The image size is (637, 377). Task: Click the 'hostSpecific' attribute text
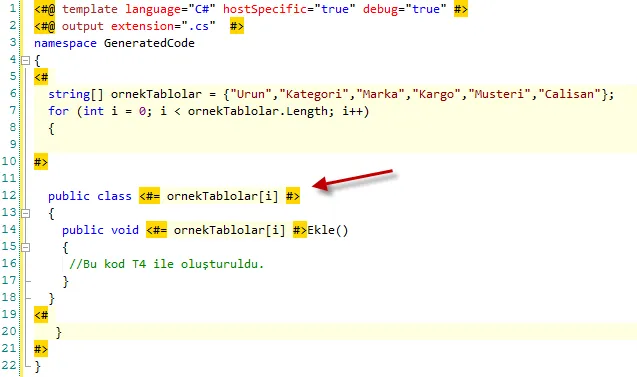[x=264, y=9]
